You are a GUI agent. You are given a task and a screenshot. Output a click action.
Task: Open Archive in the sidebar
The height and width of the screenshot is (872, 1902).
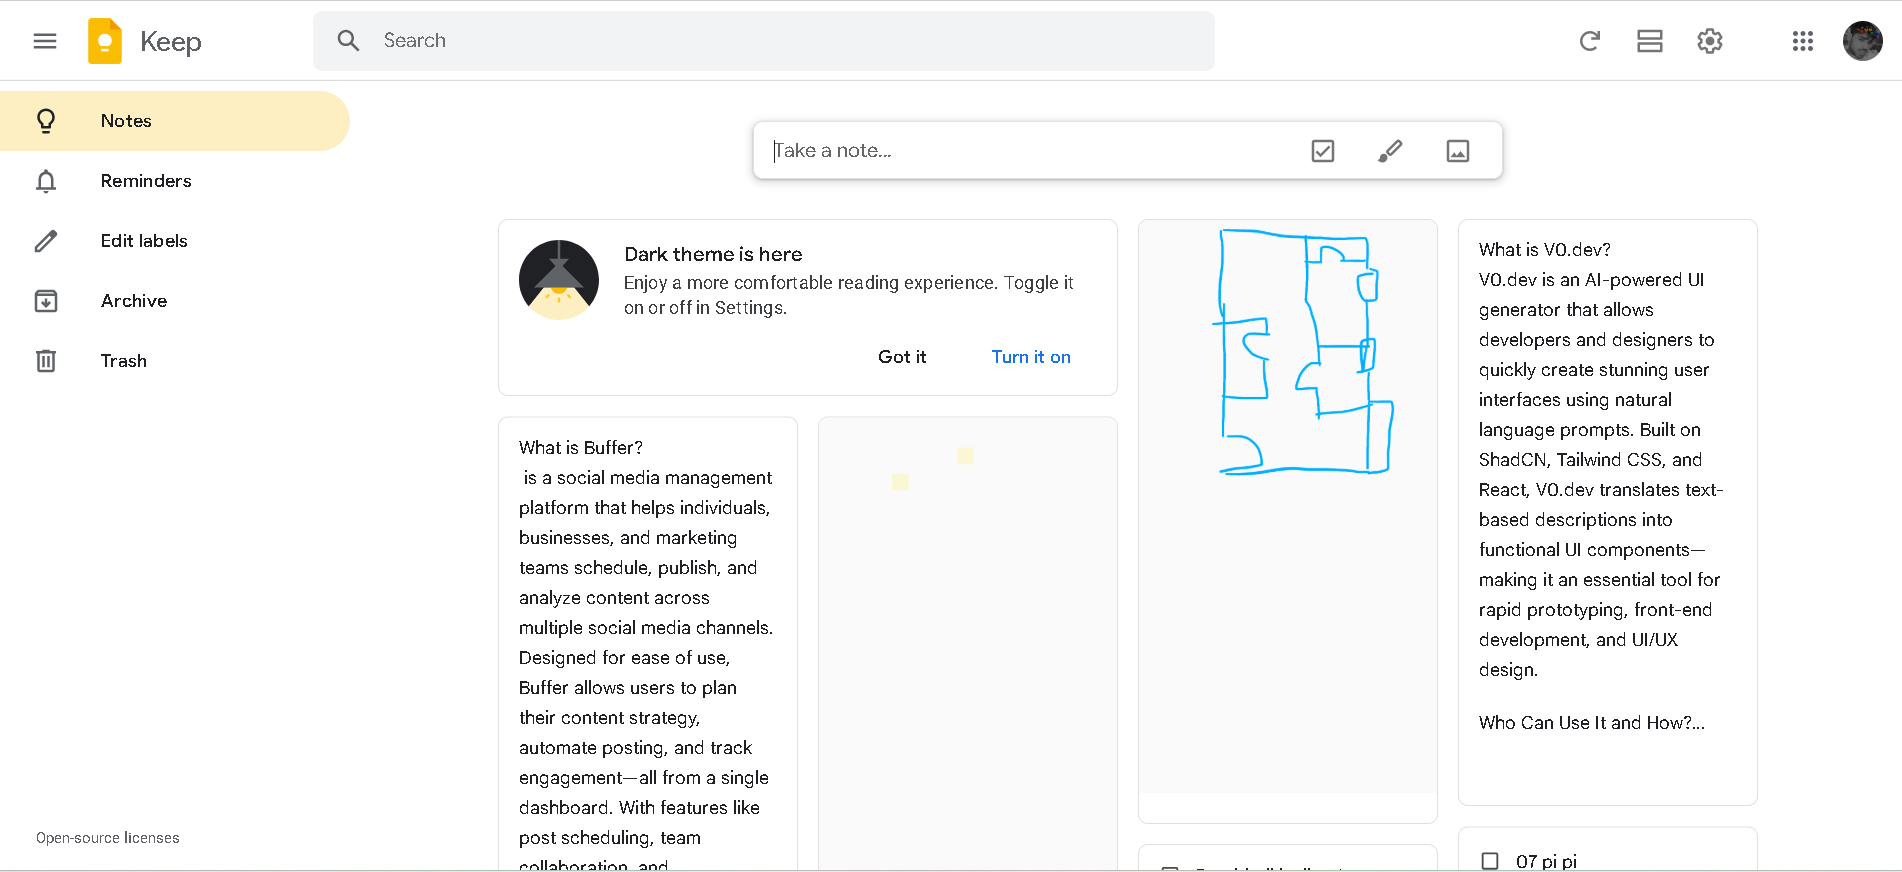(175, 301)
